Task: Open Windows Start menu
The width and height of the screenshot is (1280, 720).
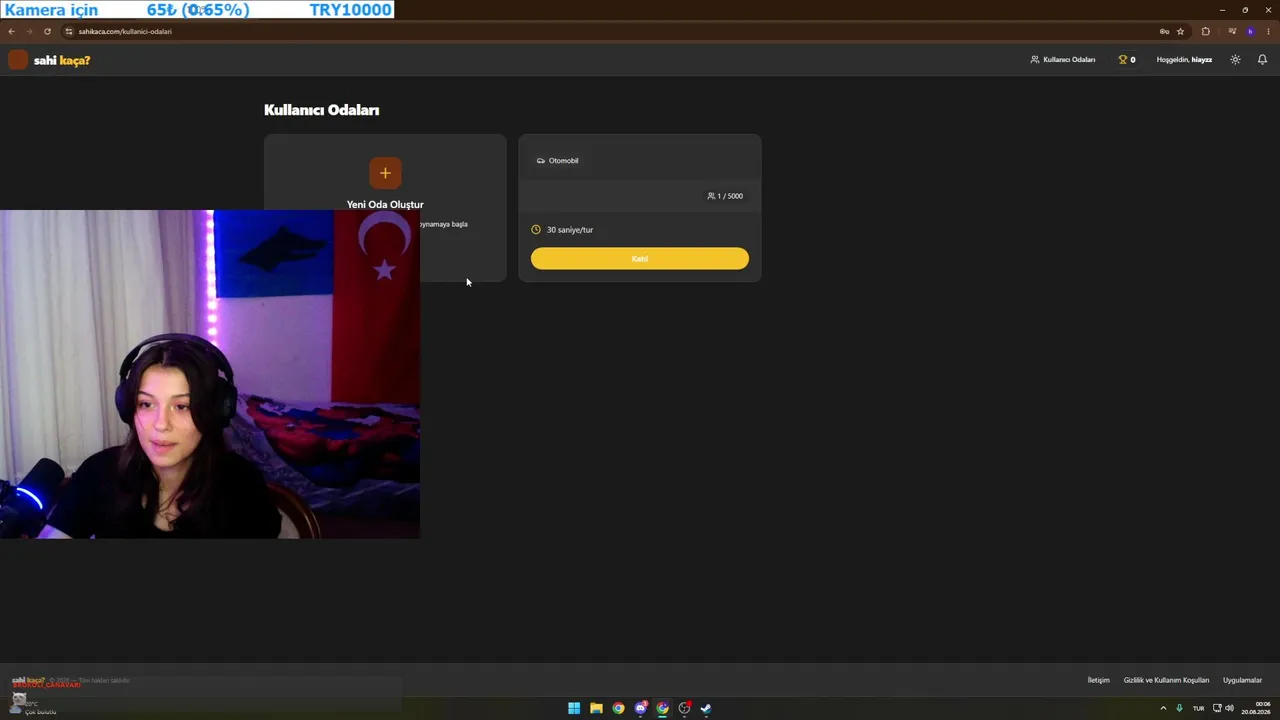Action: point(574,708)
